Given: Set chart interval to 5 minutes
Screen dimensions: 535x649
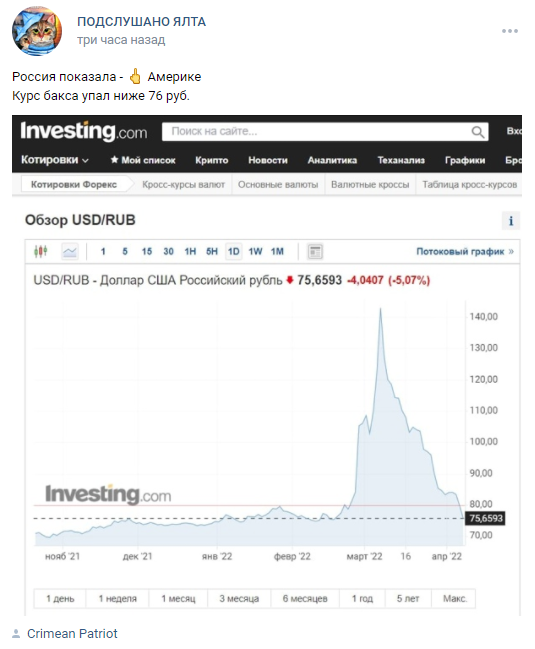Looking at the screenshot, I should click(x=125, y=252).
